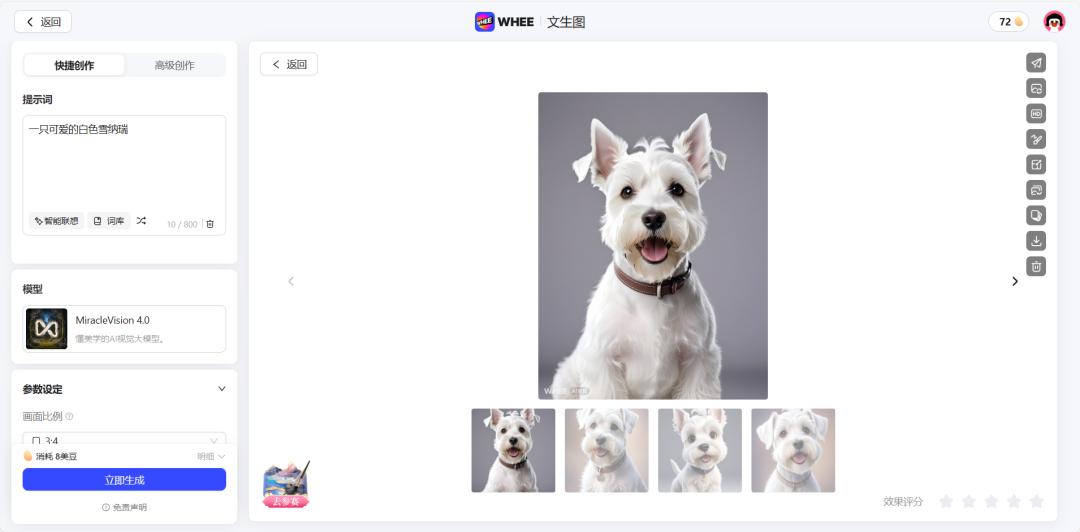The image size is (1080, 532).
Task: Go to next image with right arrow
Action: (x=1015, y=281)
